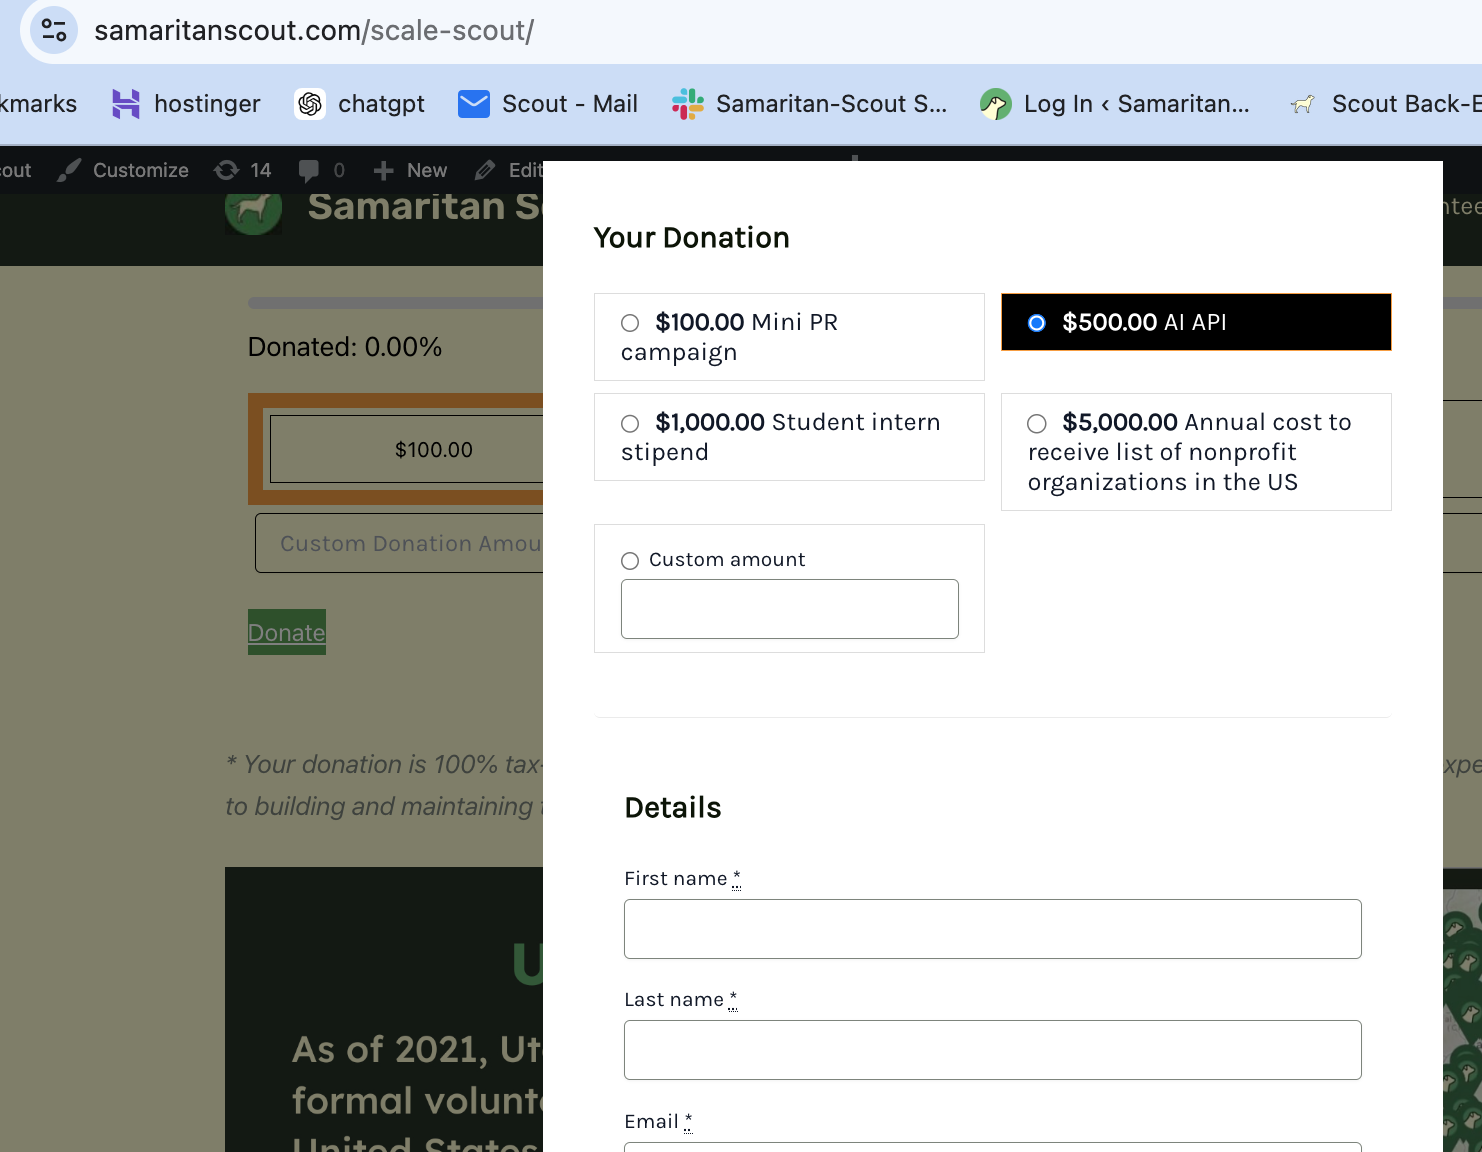Open the Samaritan-Scout Slack bookmark icon
Viewport: 1482px width, 1152px height.
[688, 104]
